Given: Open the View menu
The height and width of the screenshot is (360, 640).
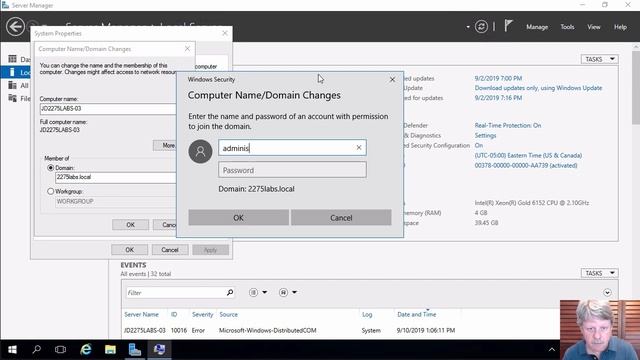Looking at the screenshot, I should coord(593,27).
